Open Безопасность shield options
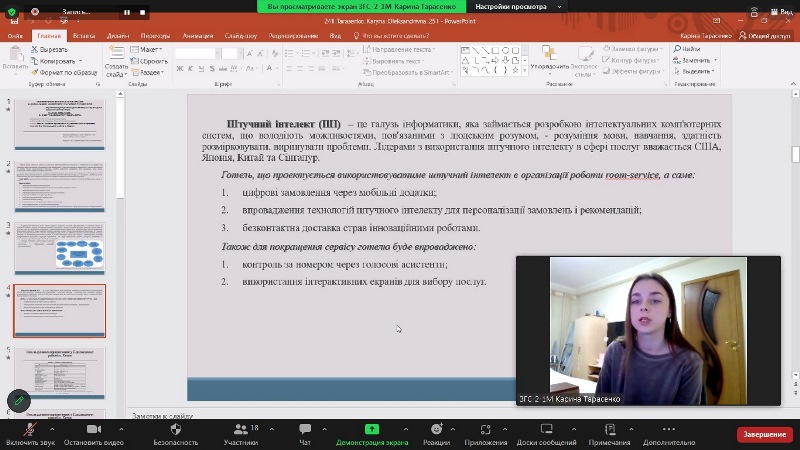This screenshot has width=800, height=450. (x=176, y=434)
